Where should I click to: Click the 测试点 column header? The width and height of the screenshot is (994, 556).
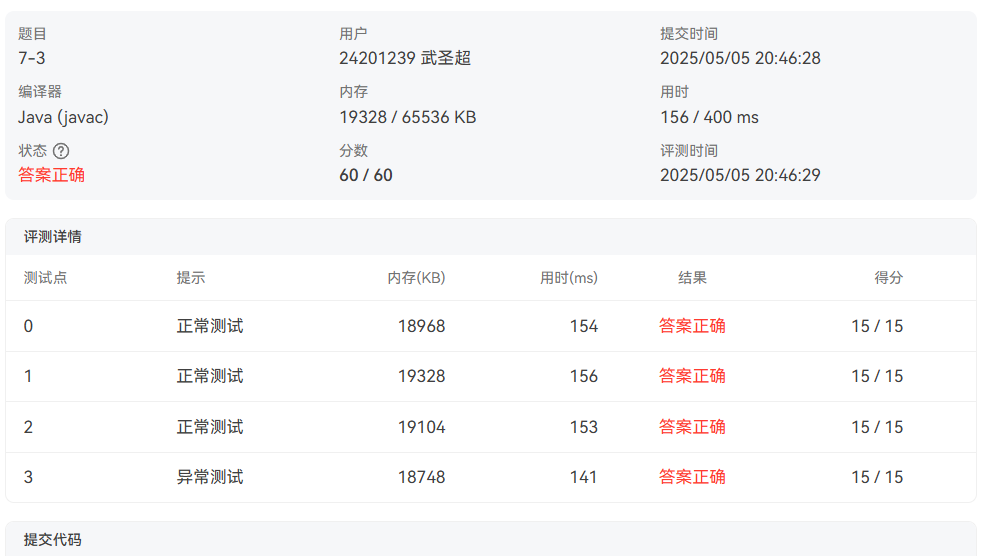[45, 278]
